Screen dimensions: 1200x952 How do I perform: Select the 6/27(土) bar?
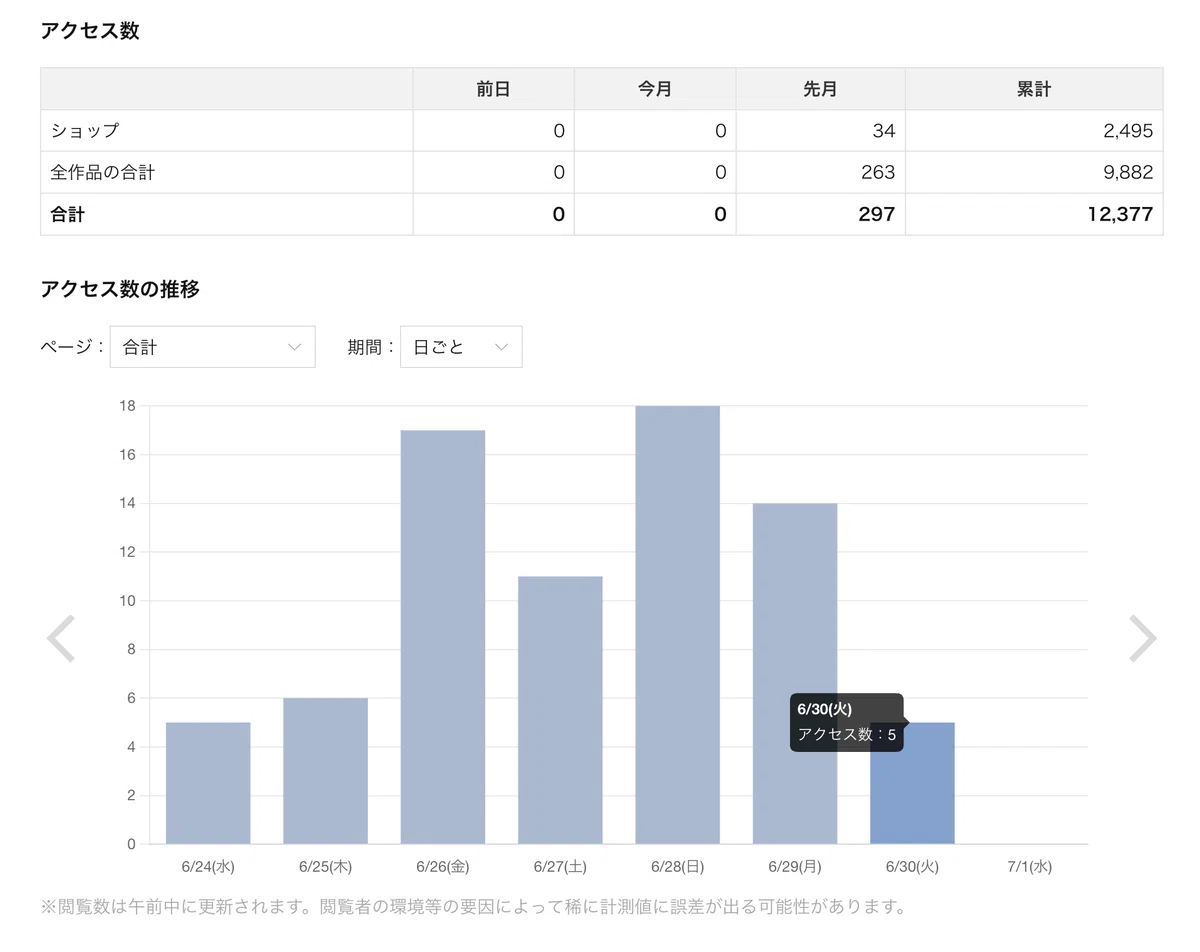coord(560,710)
